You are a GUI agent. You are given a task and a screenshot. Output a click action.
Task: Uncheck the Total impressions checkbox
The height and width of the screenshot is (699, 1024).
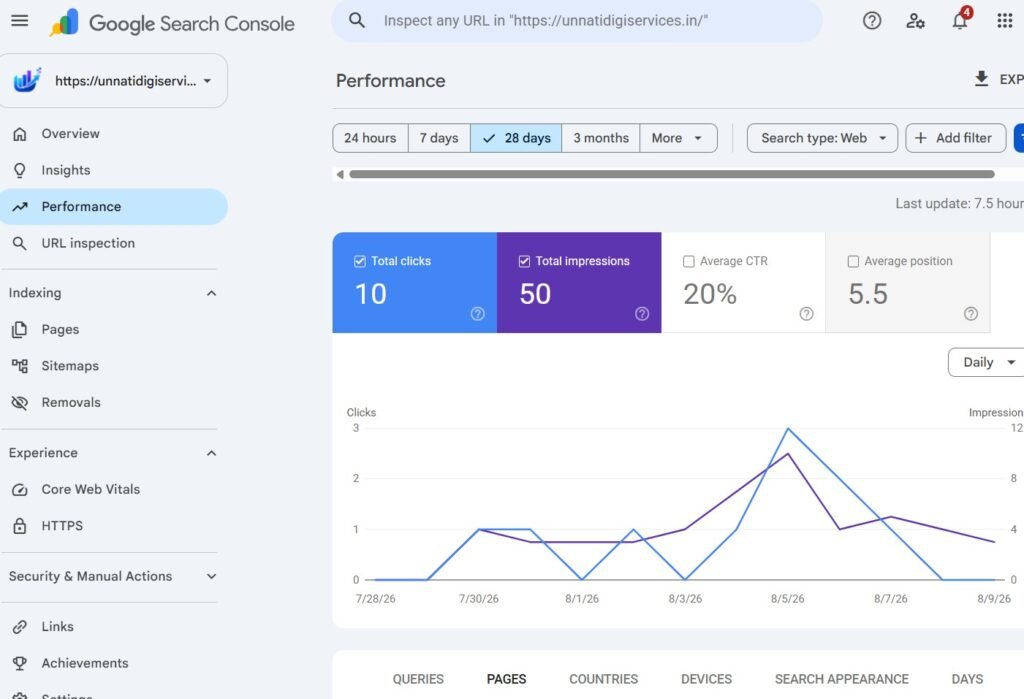click(x=524, y=261)
